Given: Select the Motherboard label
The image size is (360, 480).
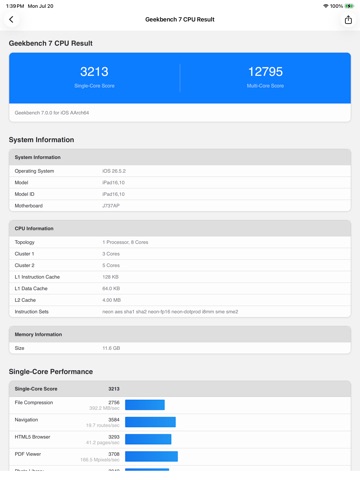Looking at the screenshot, I should (x=29, y=206).
